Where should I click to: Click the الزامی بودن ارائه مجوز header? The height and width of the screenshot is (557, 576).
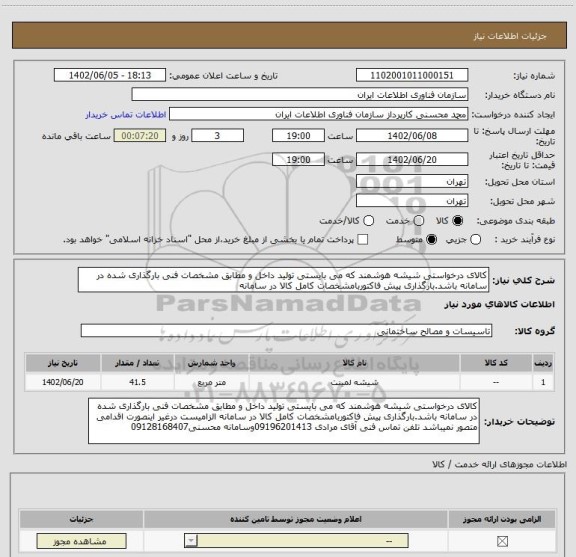(x=502, y=519)
